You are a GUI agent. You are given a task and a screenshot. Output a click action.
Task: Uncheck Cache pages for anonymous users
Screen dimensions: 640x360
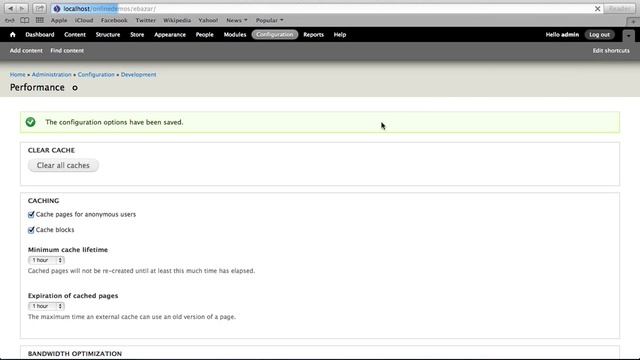31,215
